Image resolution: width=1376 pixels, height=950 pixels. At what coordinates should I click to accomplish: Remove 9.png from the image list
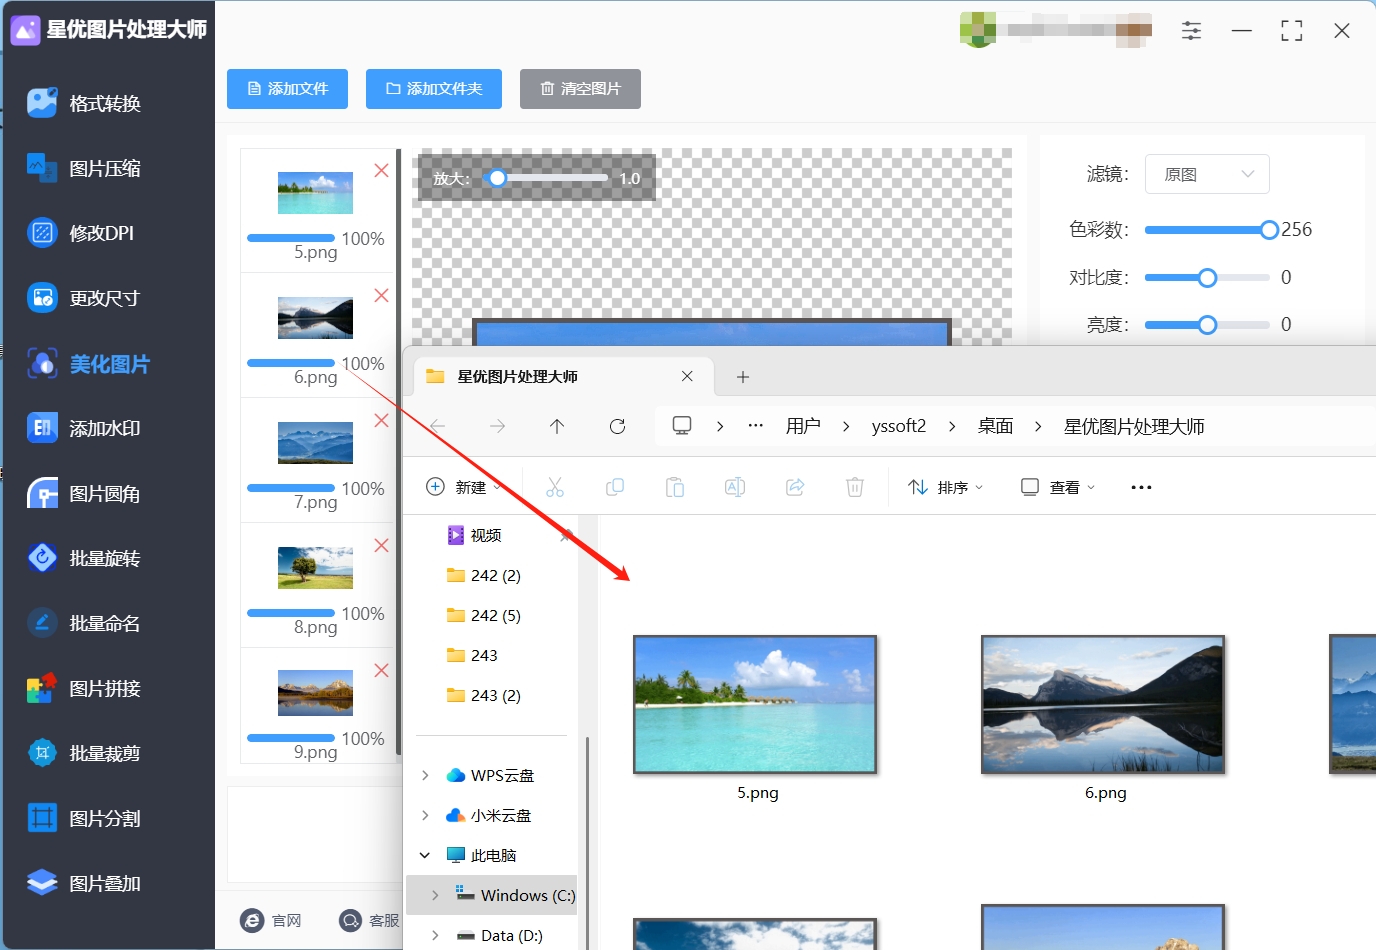click(x=381, y=670)
